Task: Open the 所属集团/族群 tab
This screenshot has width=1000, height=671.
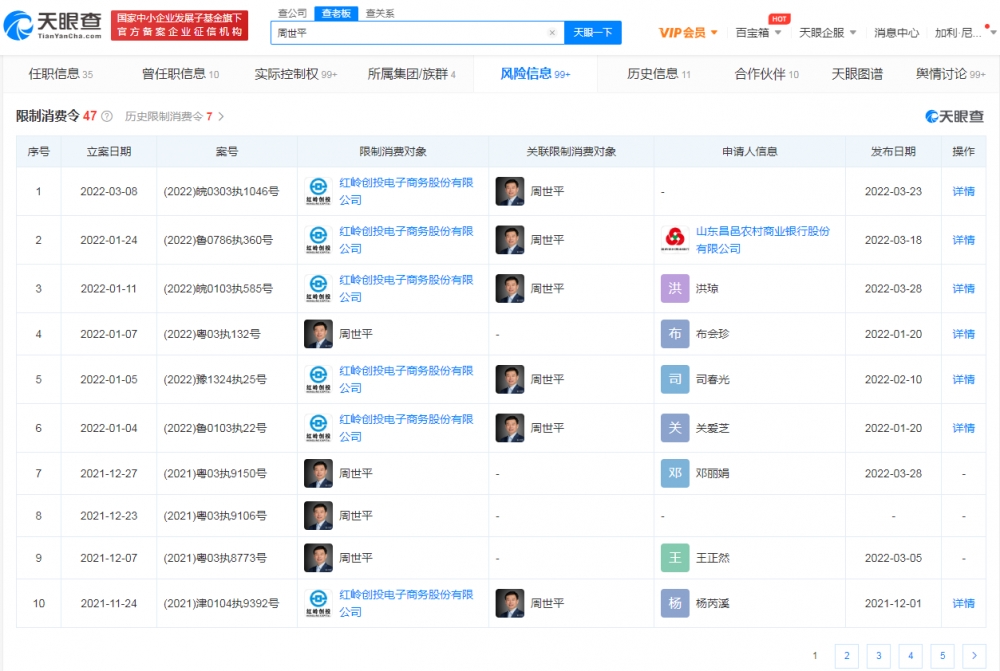Action: coord(411,74)
